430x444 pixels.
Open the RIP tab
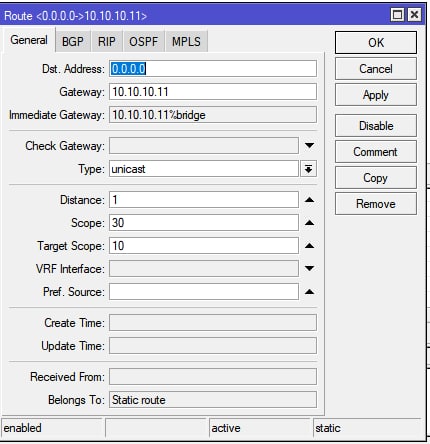[x=107, y=42]
